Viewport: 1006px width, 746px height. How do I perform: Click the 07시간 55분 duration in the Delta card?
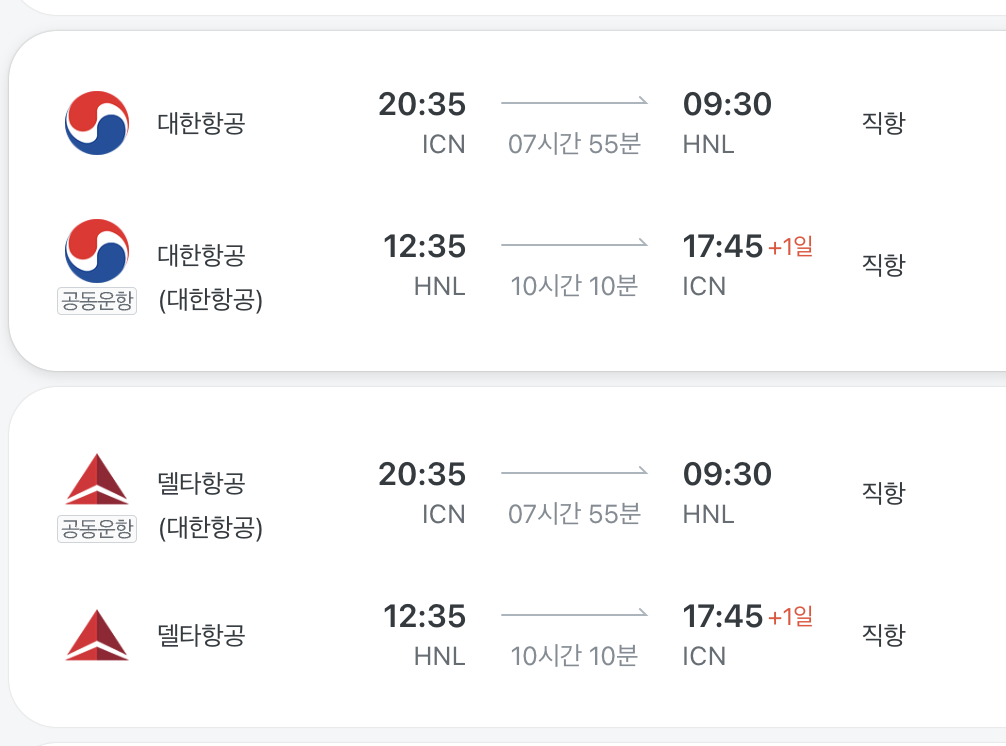(574, 514)
